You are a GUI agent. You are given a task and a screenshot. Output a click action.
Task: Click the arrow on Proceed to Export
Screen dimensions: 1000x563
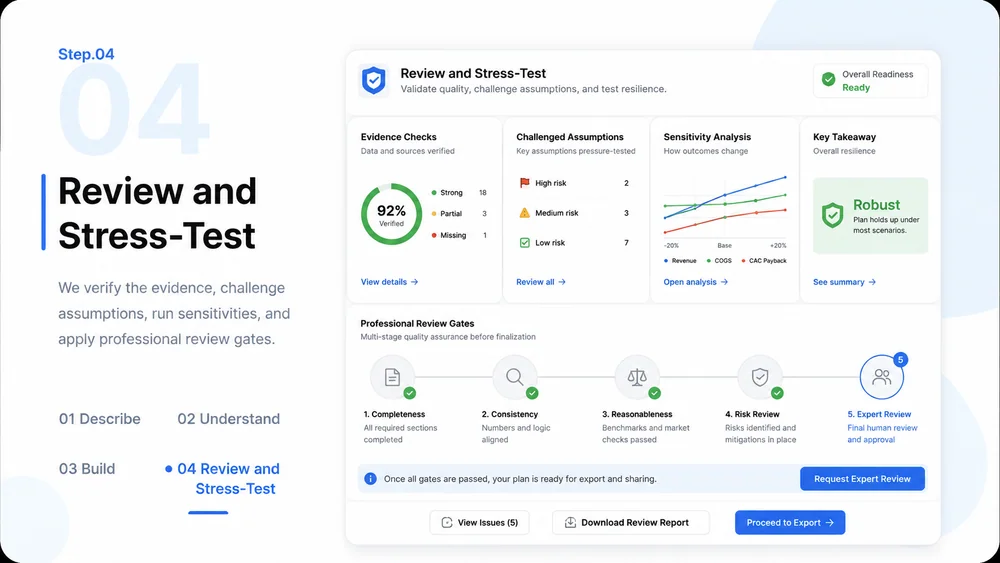pos(830,523)
